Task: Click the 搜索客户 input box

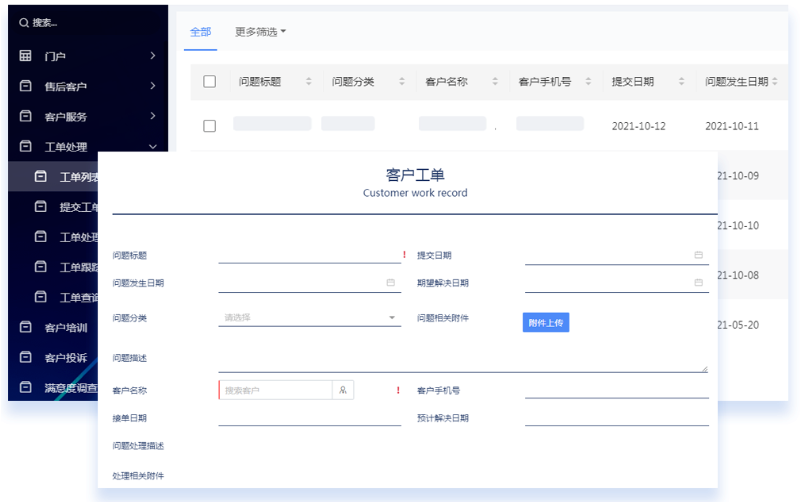Action: (276, 390)
